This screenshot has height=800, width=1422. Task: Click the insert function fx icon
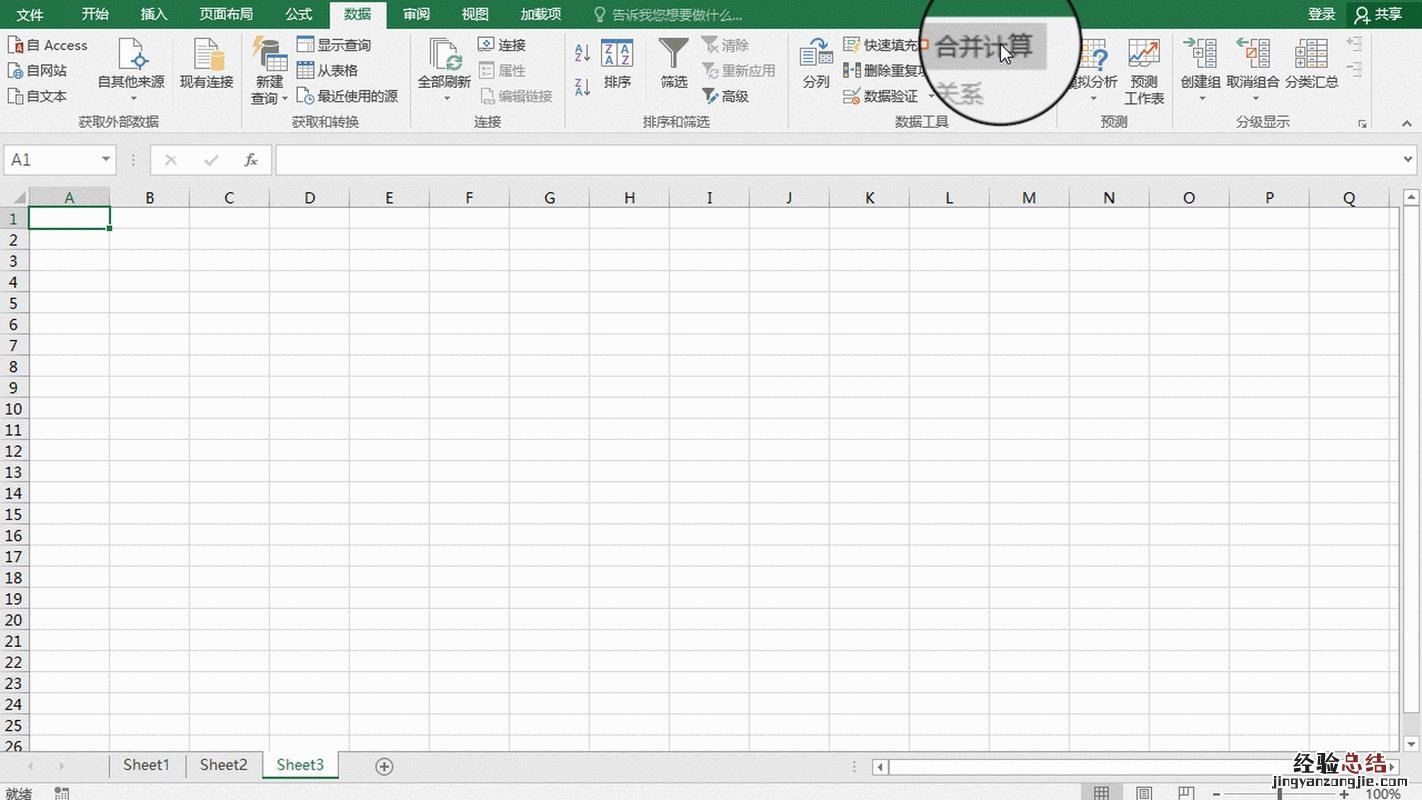[251, 160]
